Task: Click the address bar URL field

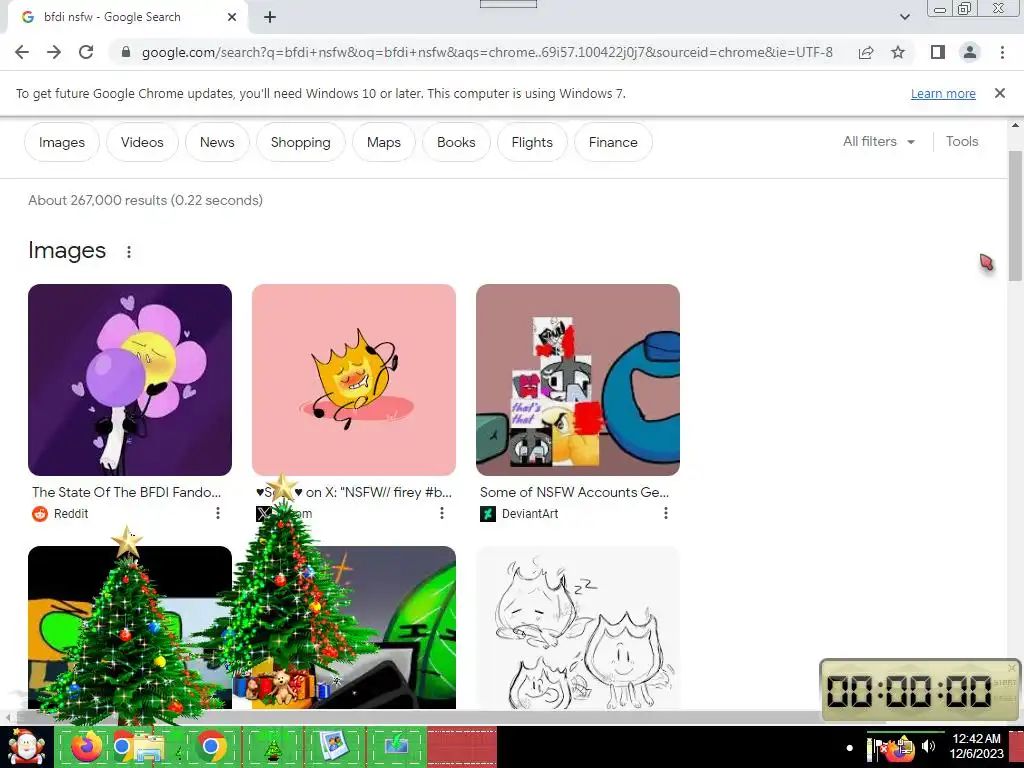Action: [487, 52]
